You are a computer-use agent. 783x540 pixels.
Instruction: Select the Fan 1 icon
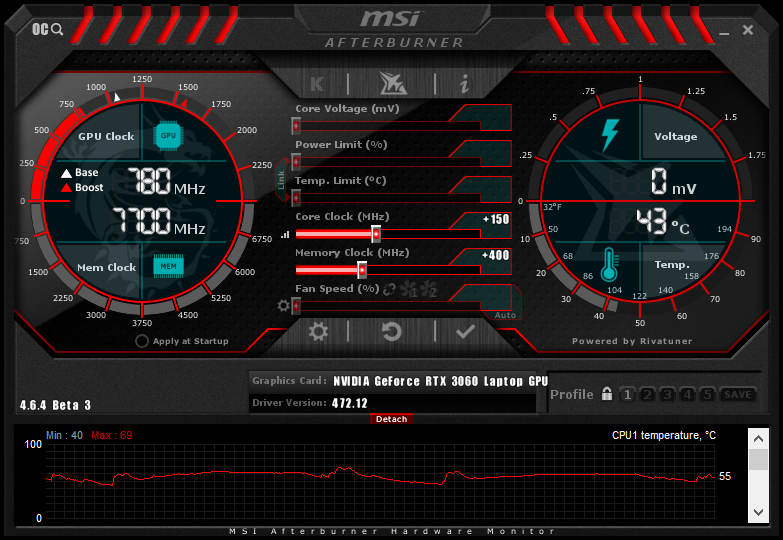click(409, 289)
